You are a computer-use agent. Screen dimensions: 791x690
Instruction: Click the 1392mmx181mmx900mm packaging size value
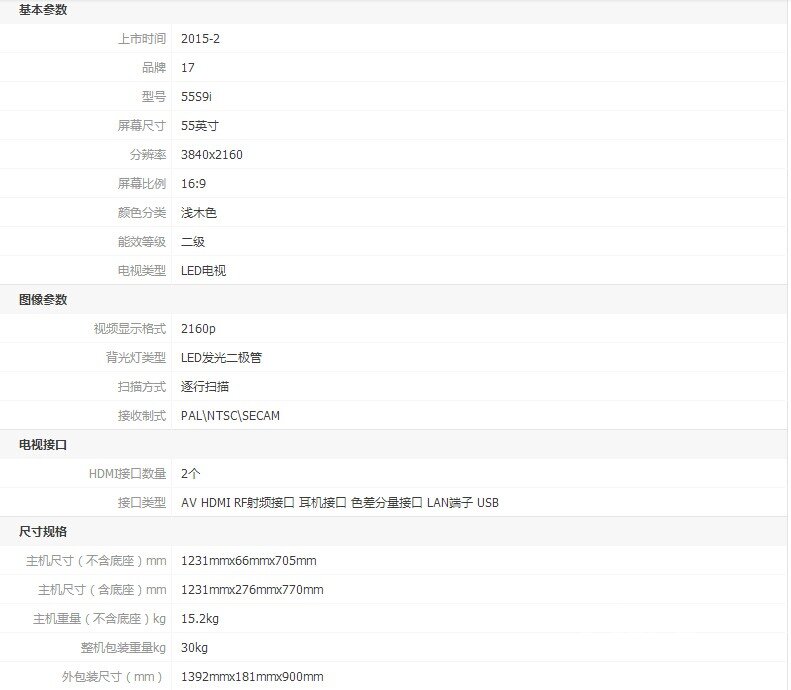pyautogui.click(x=252, y=677)
